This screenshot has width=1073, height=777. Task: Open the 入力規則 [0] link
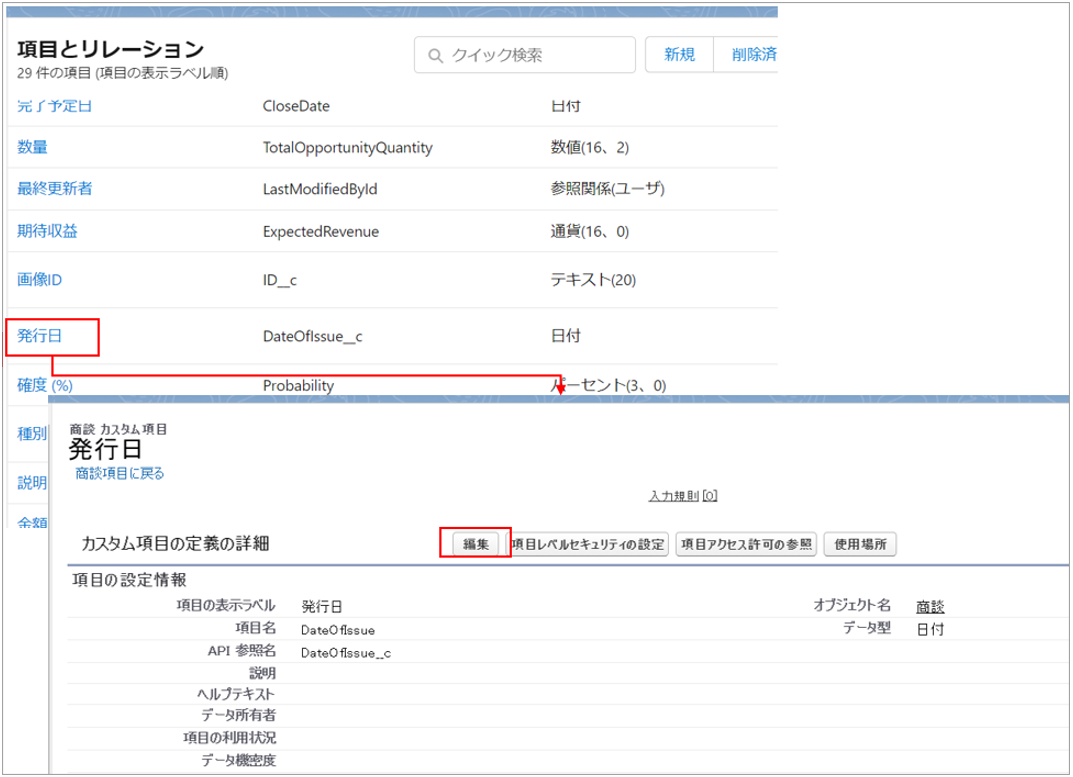[683, 495]
